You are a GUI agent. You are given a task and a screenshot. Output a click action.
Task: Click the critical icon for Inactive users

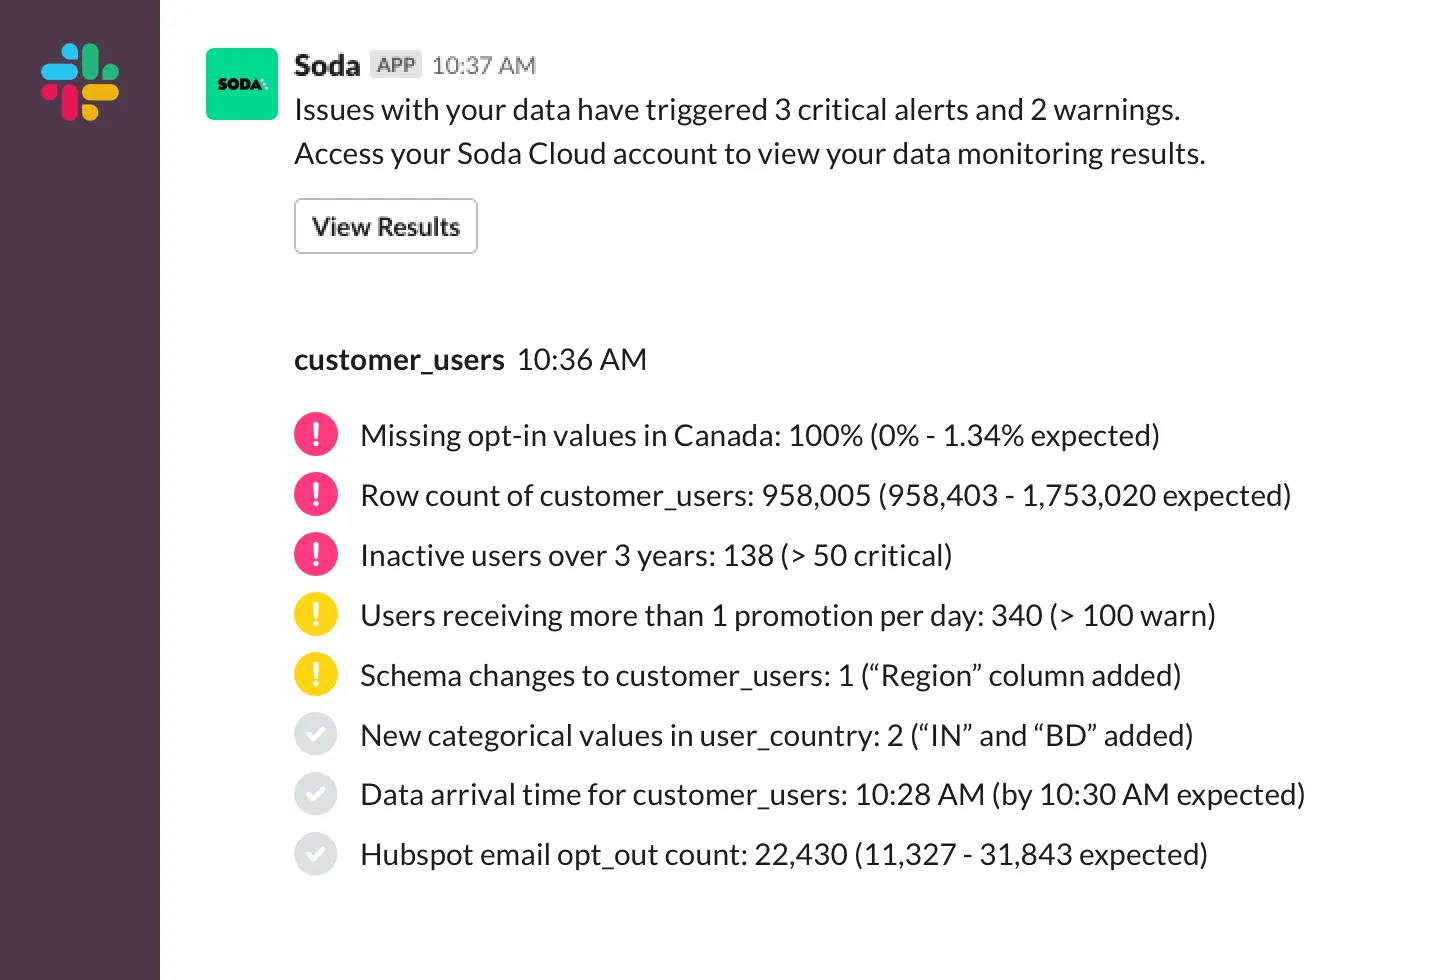[x=316, y=555]
